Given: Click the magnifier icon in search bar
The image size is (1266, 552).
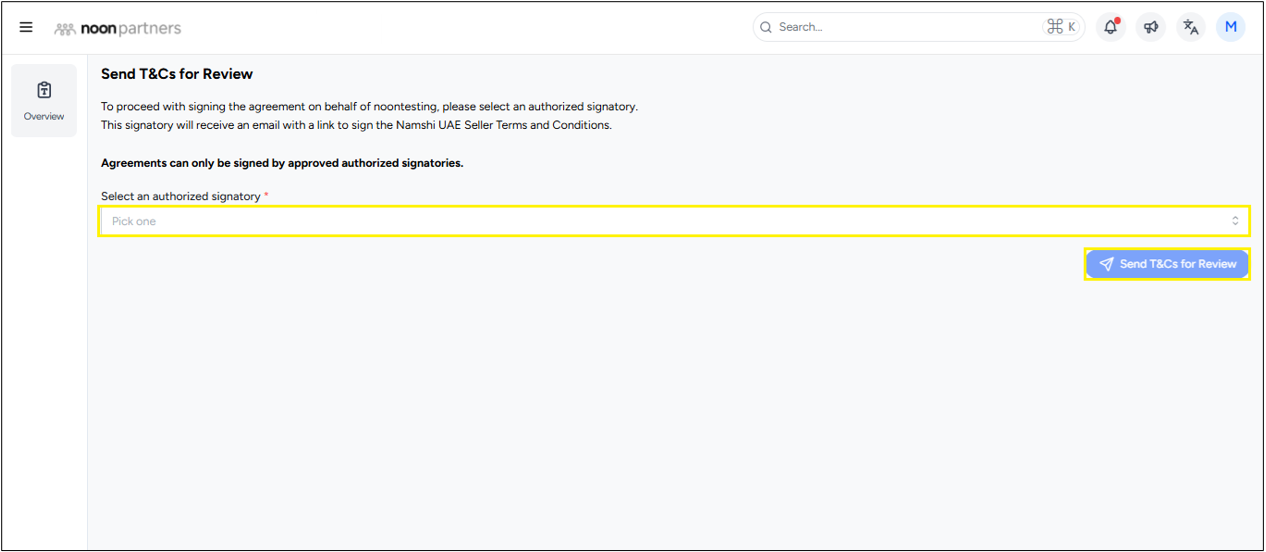Looking at the screenshot, I should coord(766,27).
